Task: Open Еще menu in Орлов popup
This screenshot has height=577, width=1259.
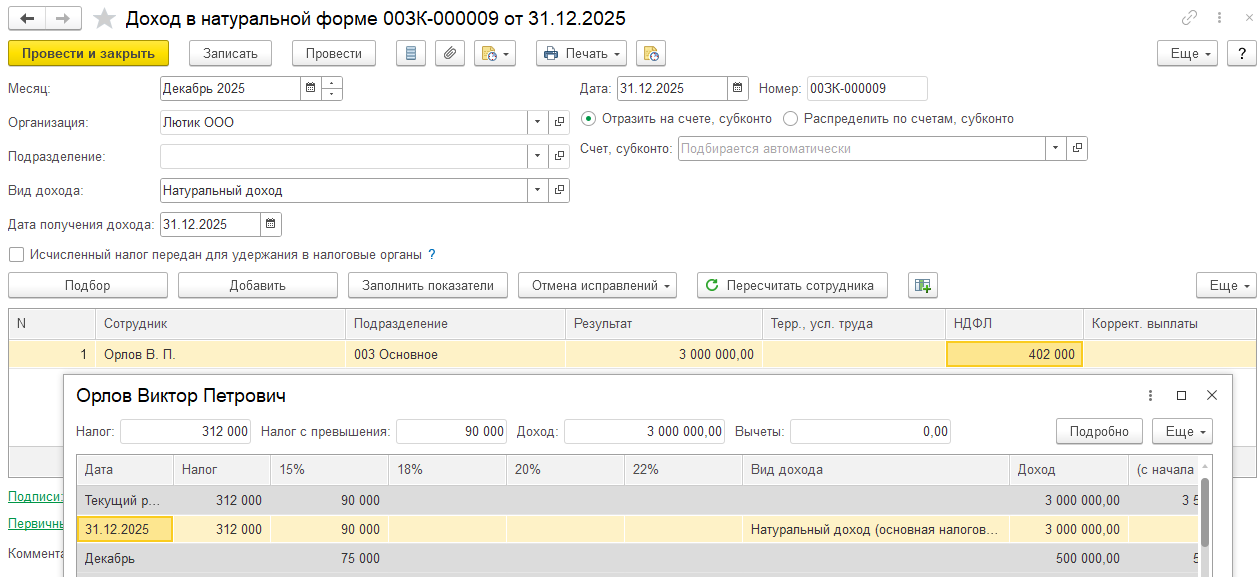Action: point(1181,431)
